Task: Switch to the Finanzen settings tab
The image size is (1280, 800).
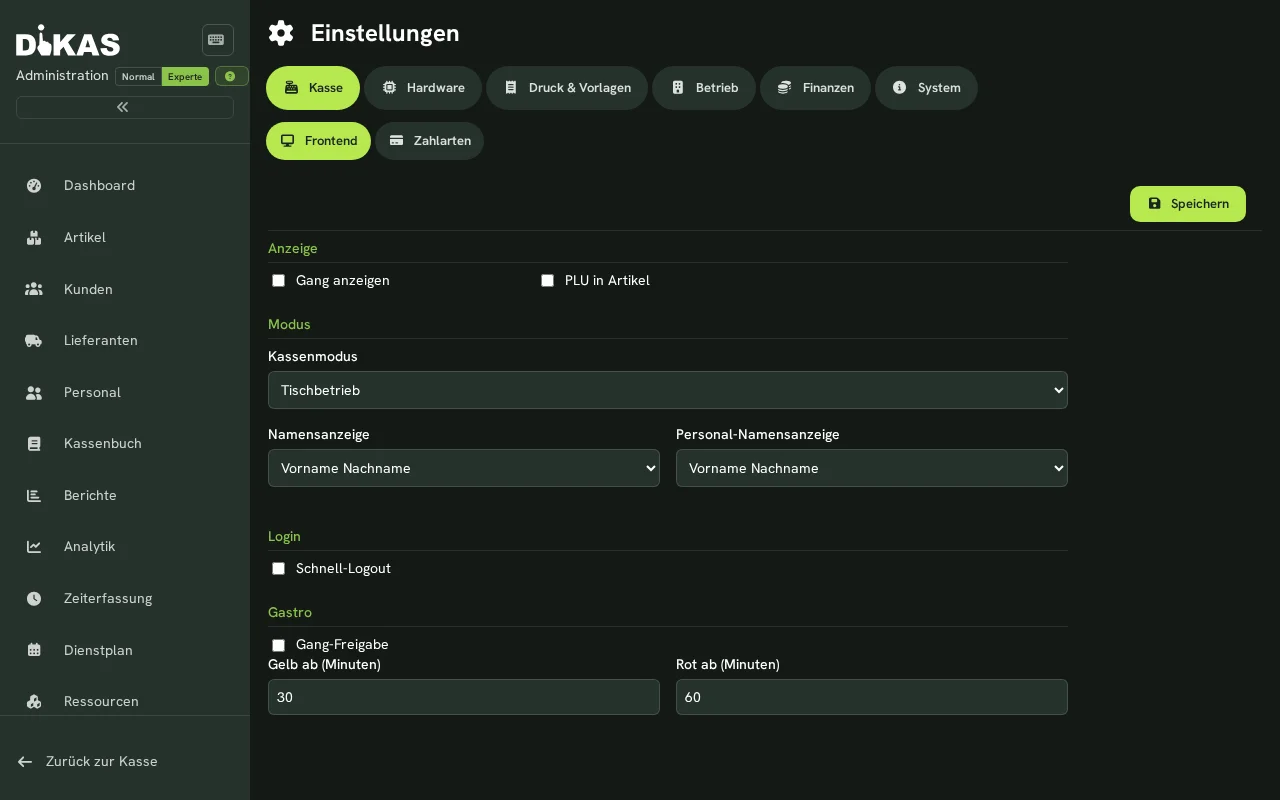Action: 815,88
